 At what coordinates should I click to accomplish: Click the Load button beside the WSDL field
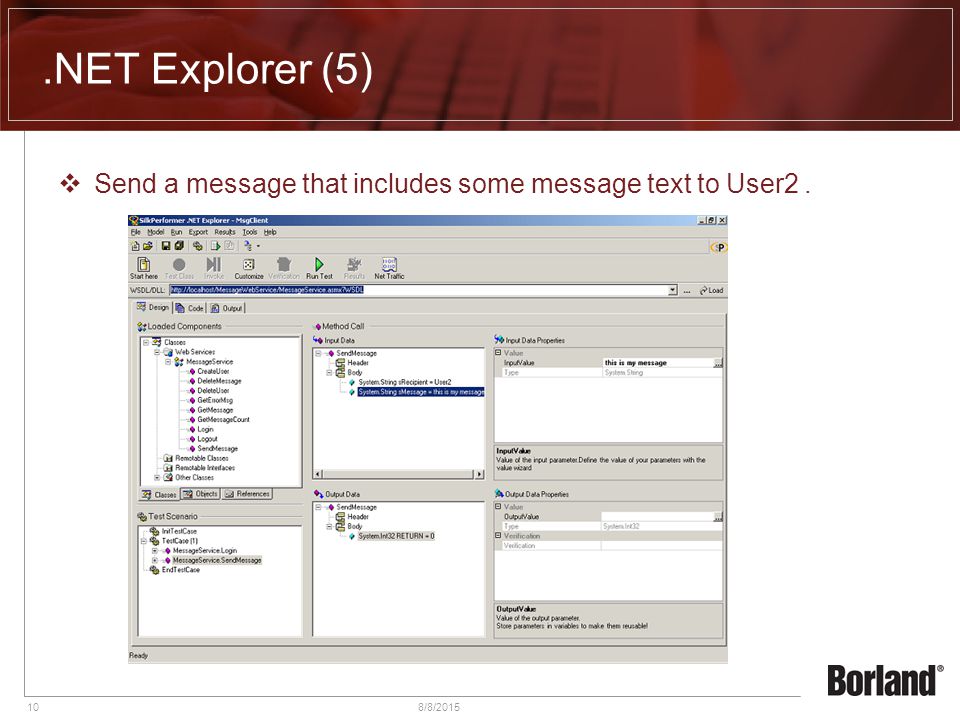coord(711,290)
